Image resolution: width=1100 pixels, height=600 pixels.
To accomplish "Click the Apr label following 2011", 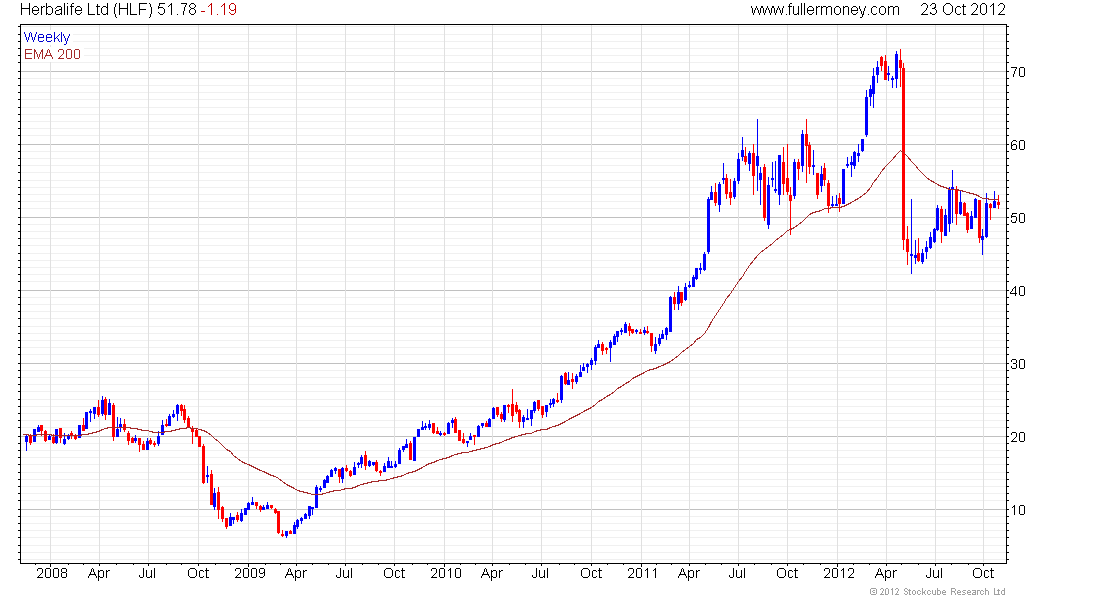I will point(689,573).
